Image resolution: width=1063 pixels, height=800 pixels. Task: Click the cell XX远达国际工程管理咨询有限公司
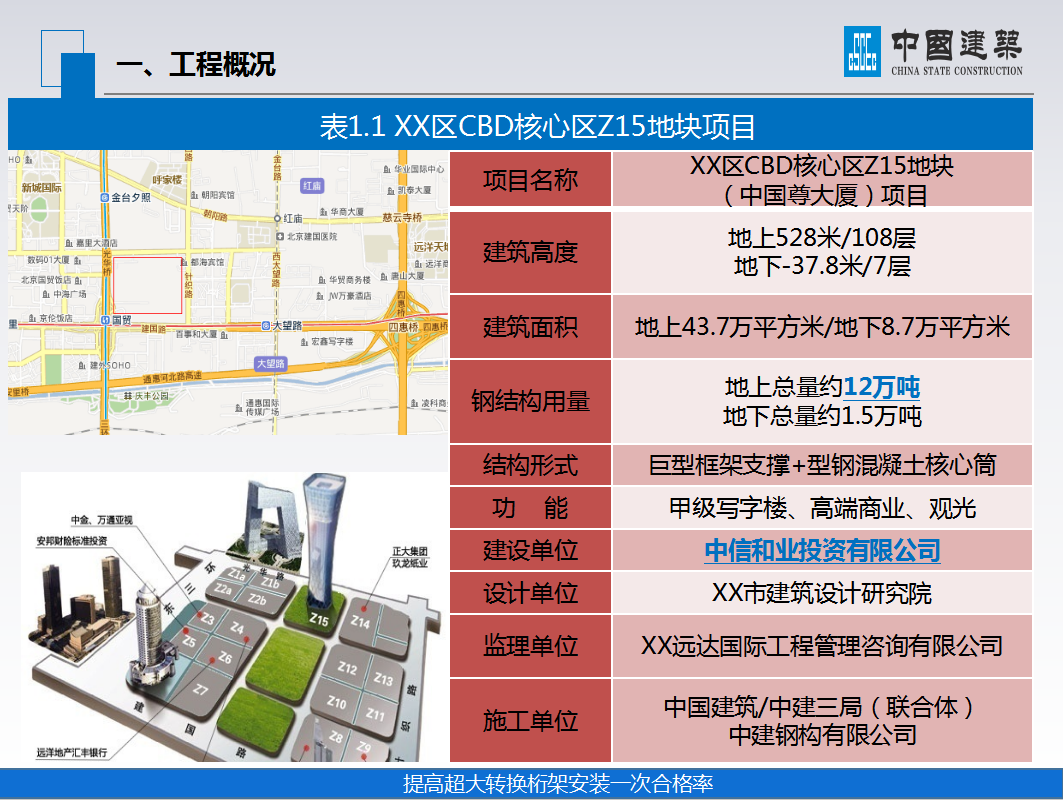[x=822, y=645]
